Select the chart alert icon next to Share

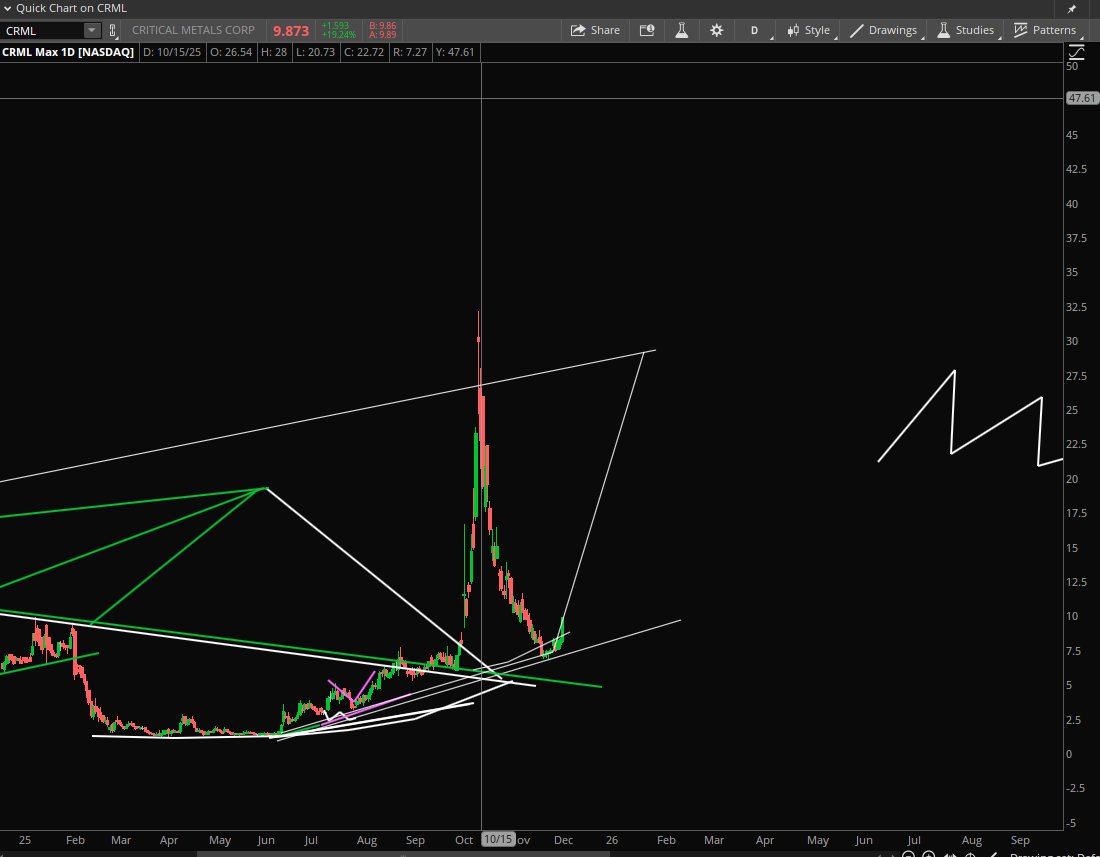point(646,30)
